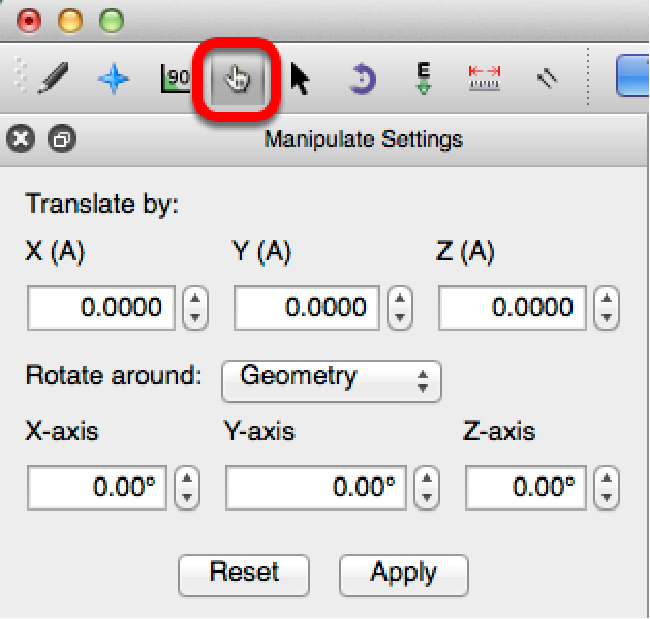The width and height of the screenshot is (650, 619).
Task: Open the Rotate around Geometry dropdown
Action: click(x=331, y=379)
